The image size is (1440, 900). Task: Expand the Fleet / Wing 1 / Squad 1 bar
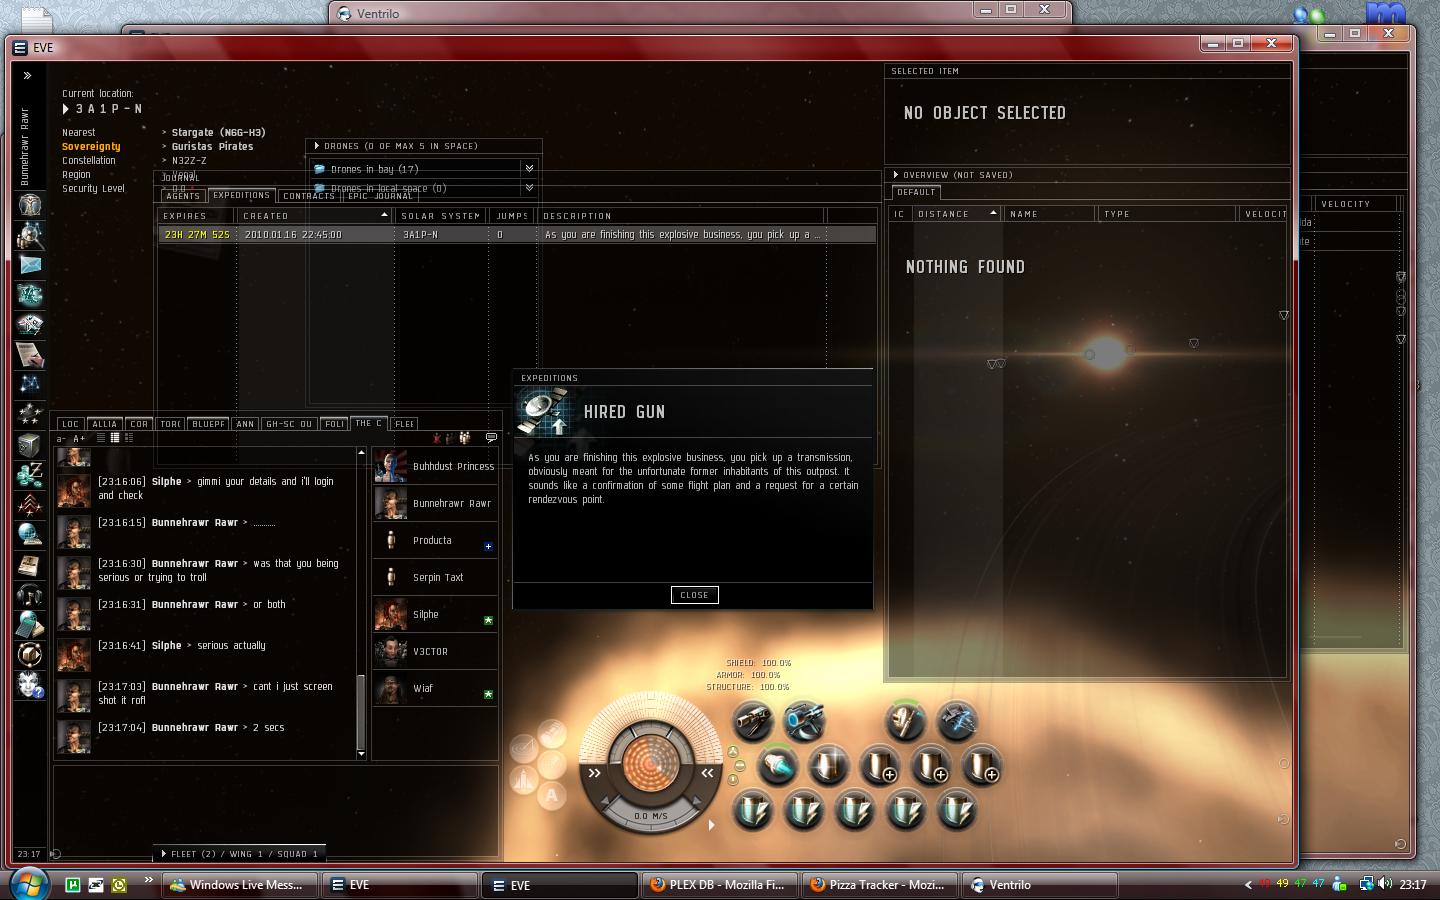tap(239, 854)
